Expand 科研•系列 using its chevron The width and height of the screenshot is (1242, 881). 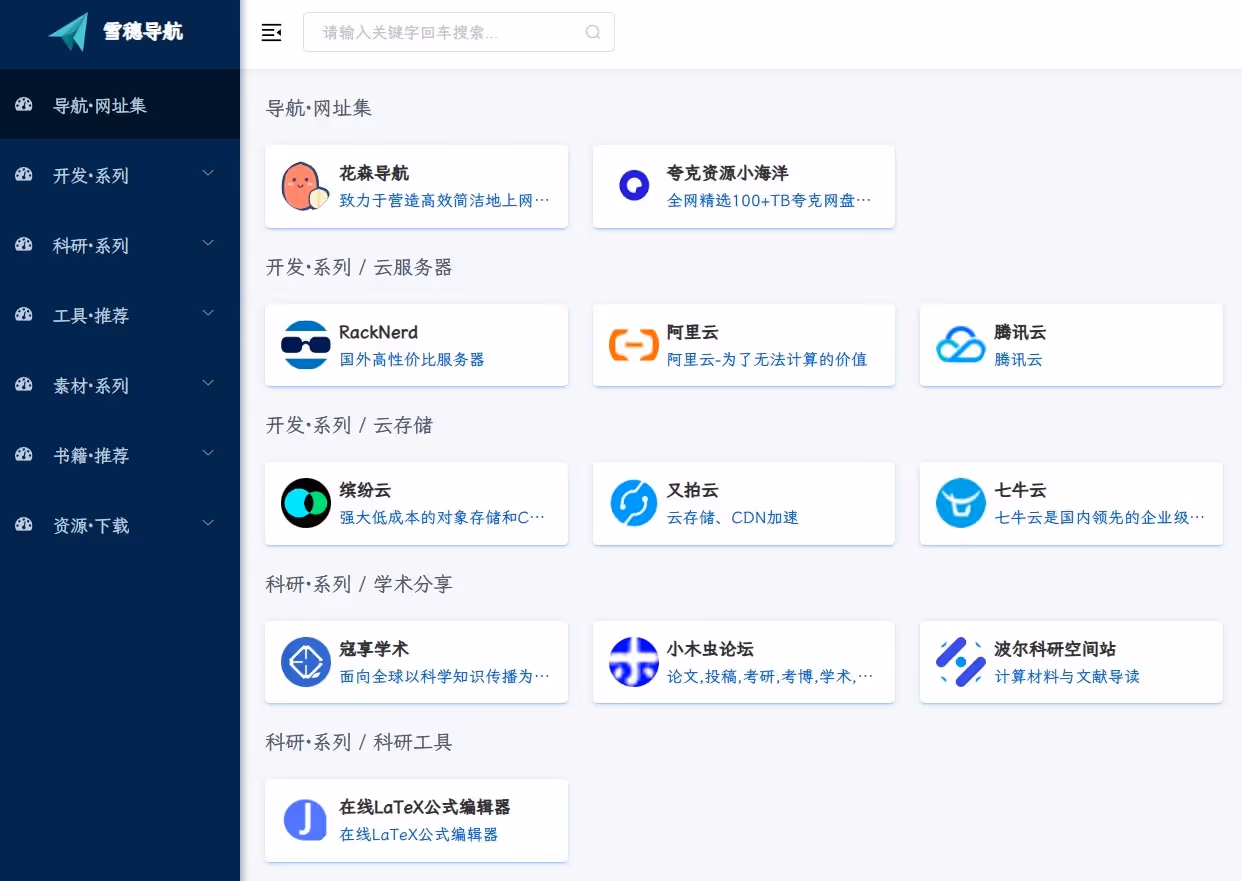208,243
